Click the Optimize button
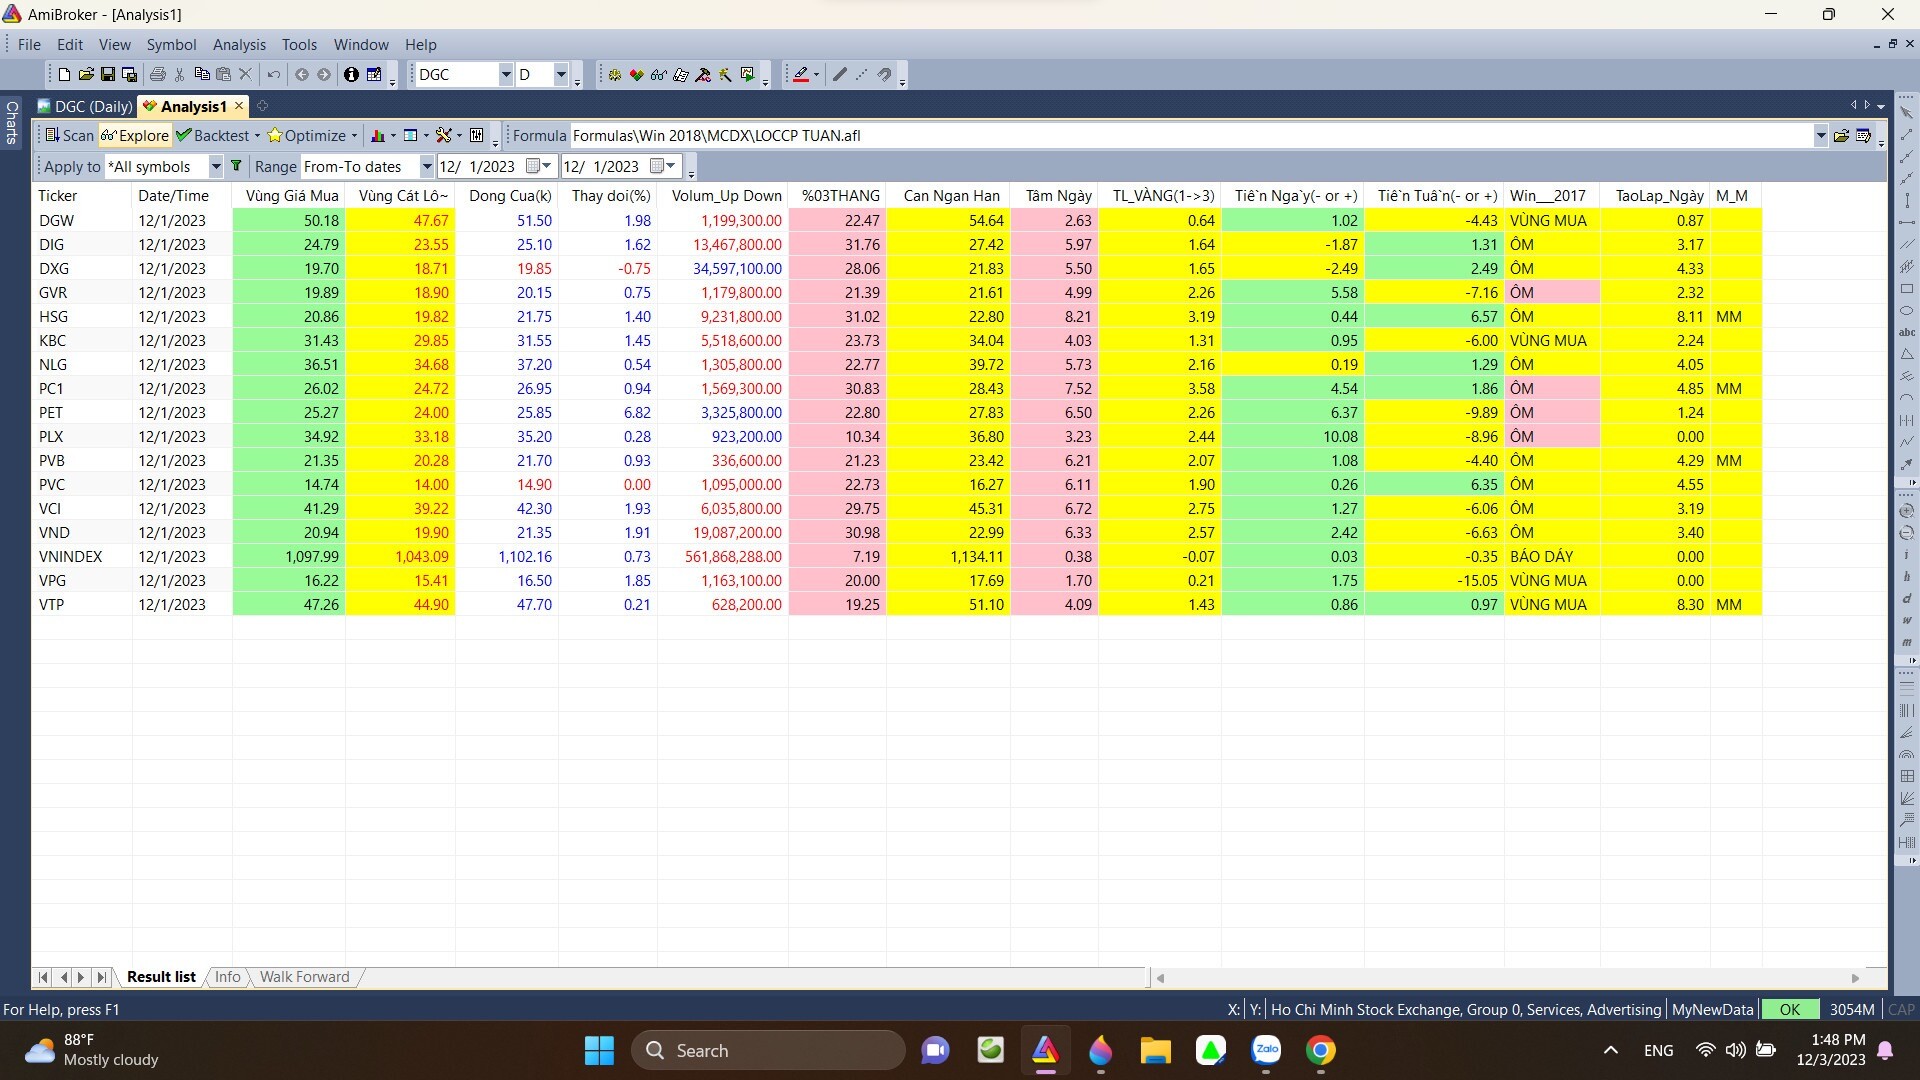The width and height of the screenshot is (1920, 1080). tap(306, 136)
